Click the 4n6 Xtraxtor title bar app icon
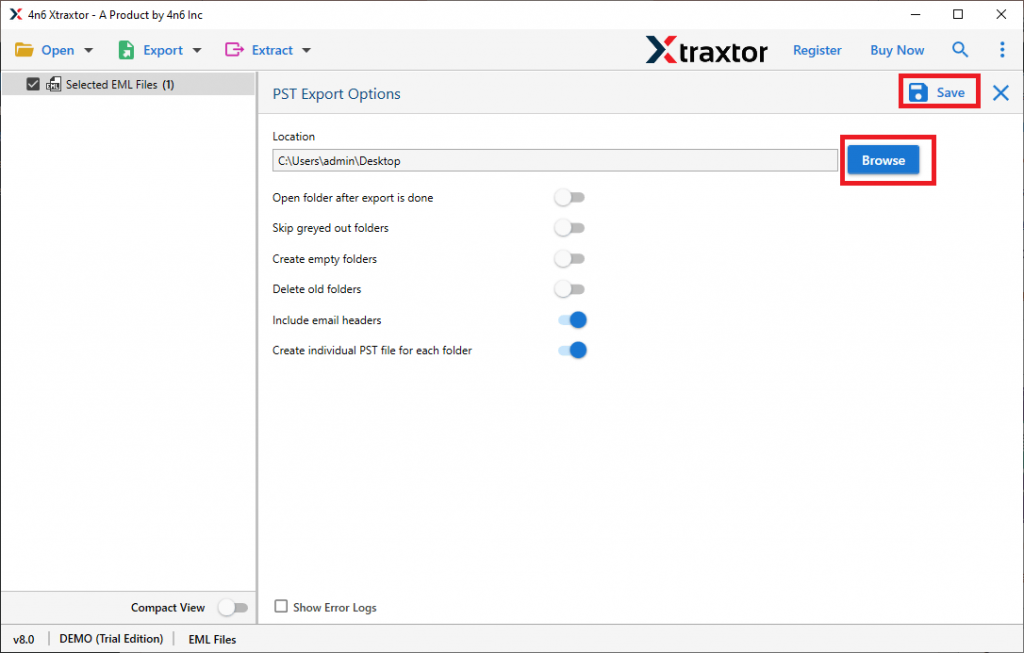Viewport: 1024px width, 653px height. 16,14
